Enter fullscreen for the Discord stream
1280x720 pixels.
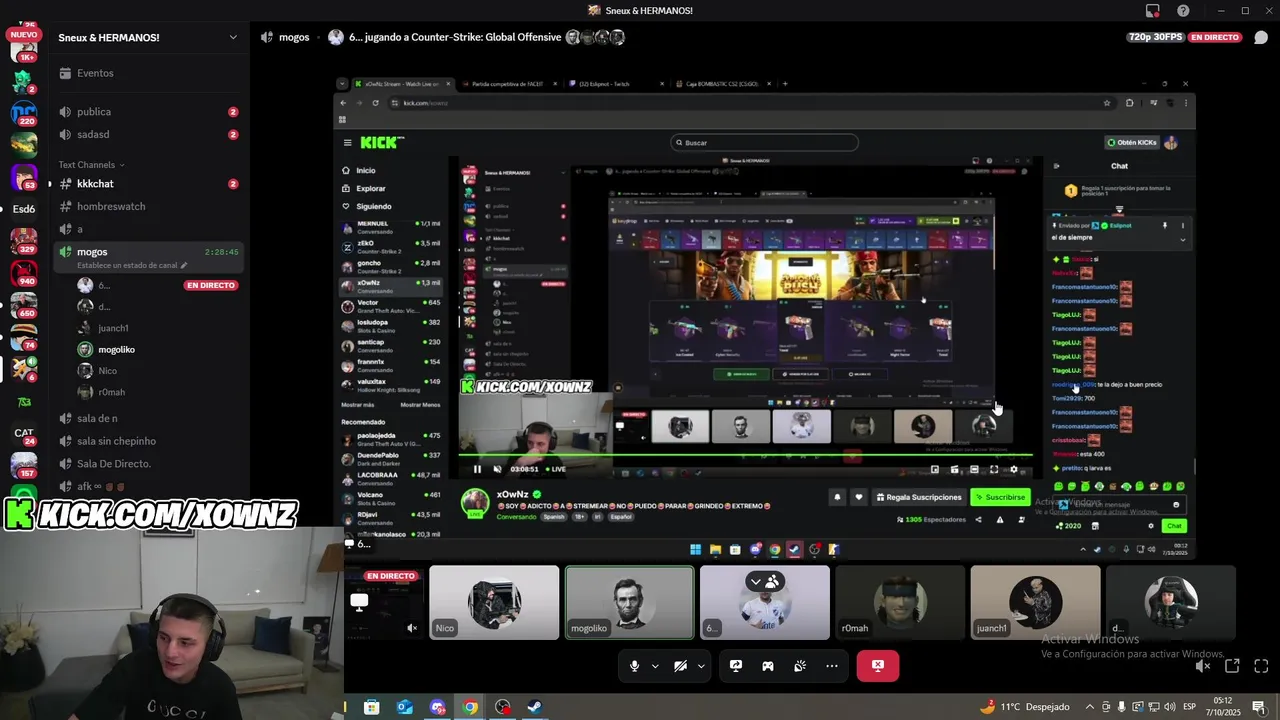pos(1261,666)
